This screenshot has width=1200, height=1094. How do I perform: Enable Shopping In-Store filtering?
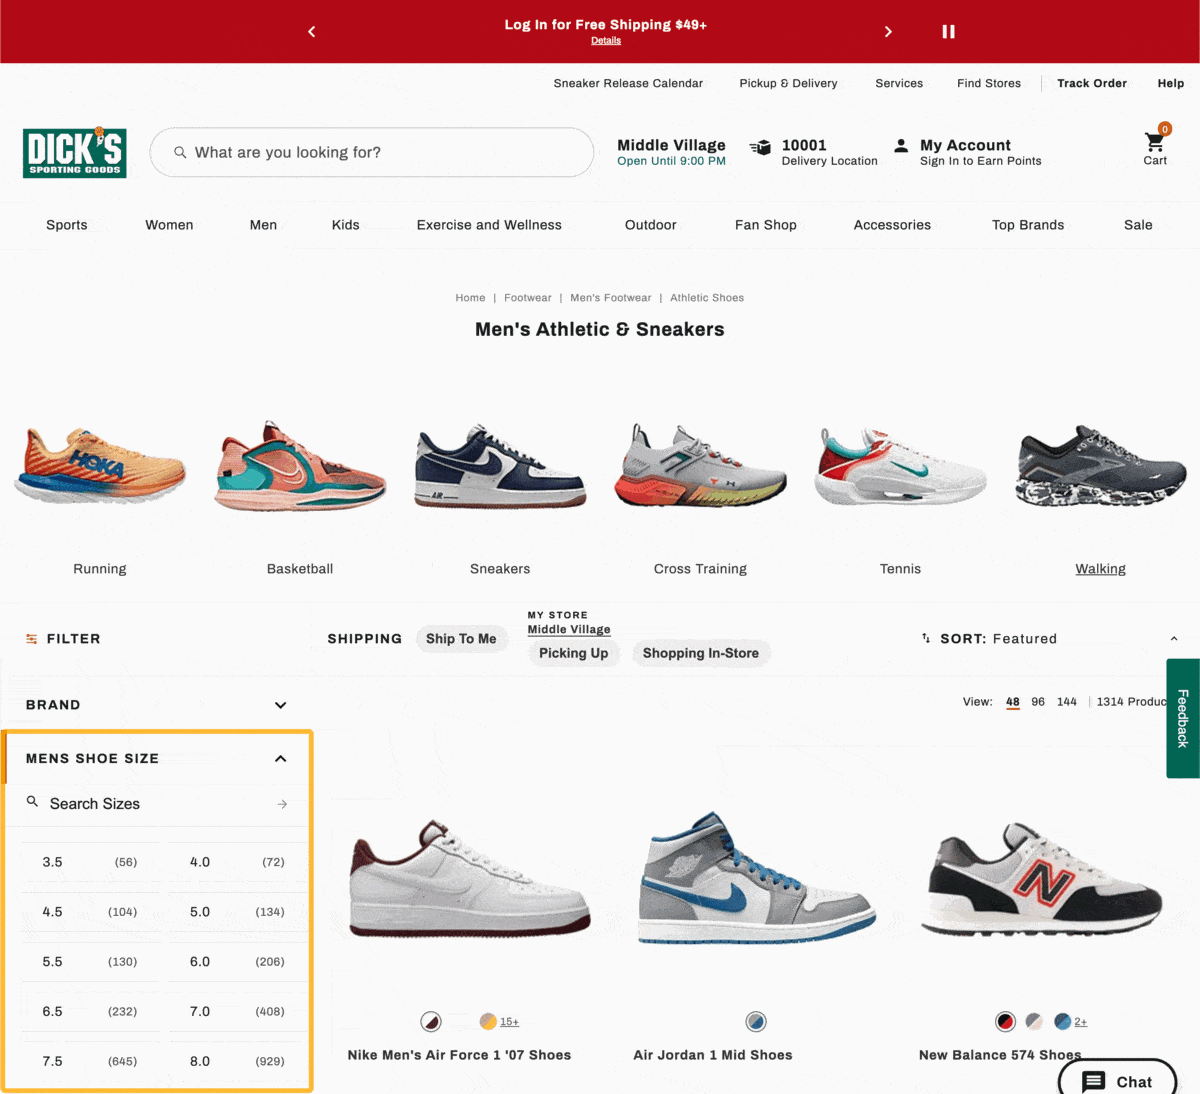701,653
